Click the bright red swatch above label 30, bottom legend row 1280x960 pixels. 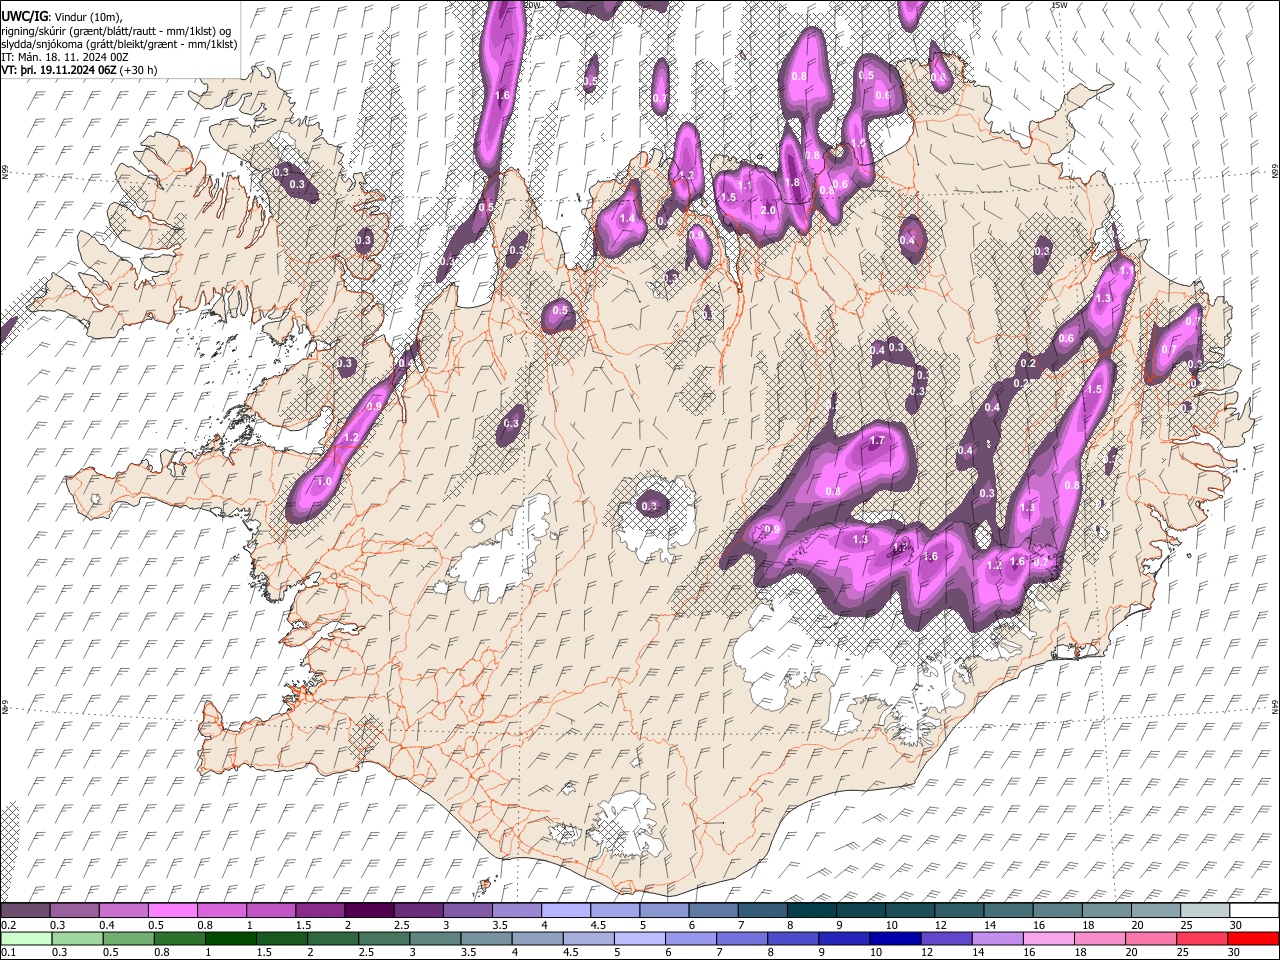(x=1254, y=939)
